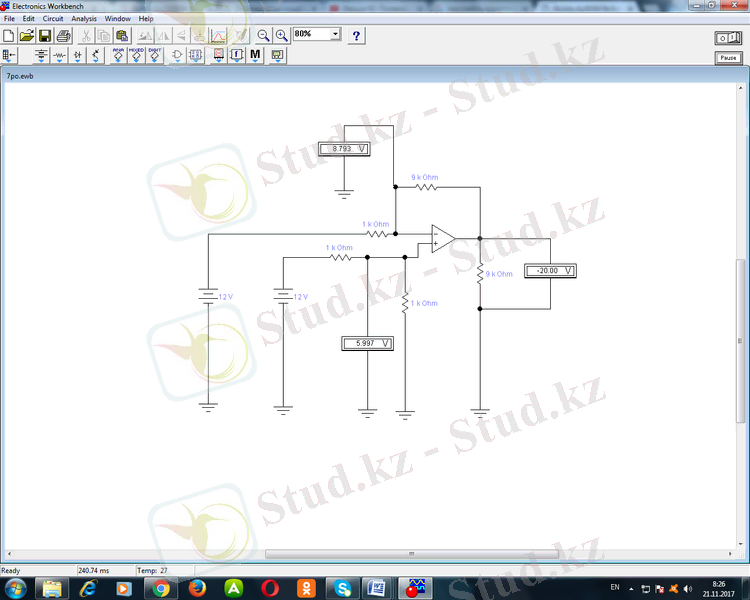
Task: Click the EN language indicator
Action: 615,587
